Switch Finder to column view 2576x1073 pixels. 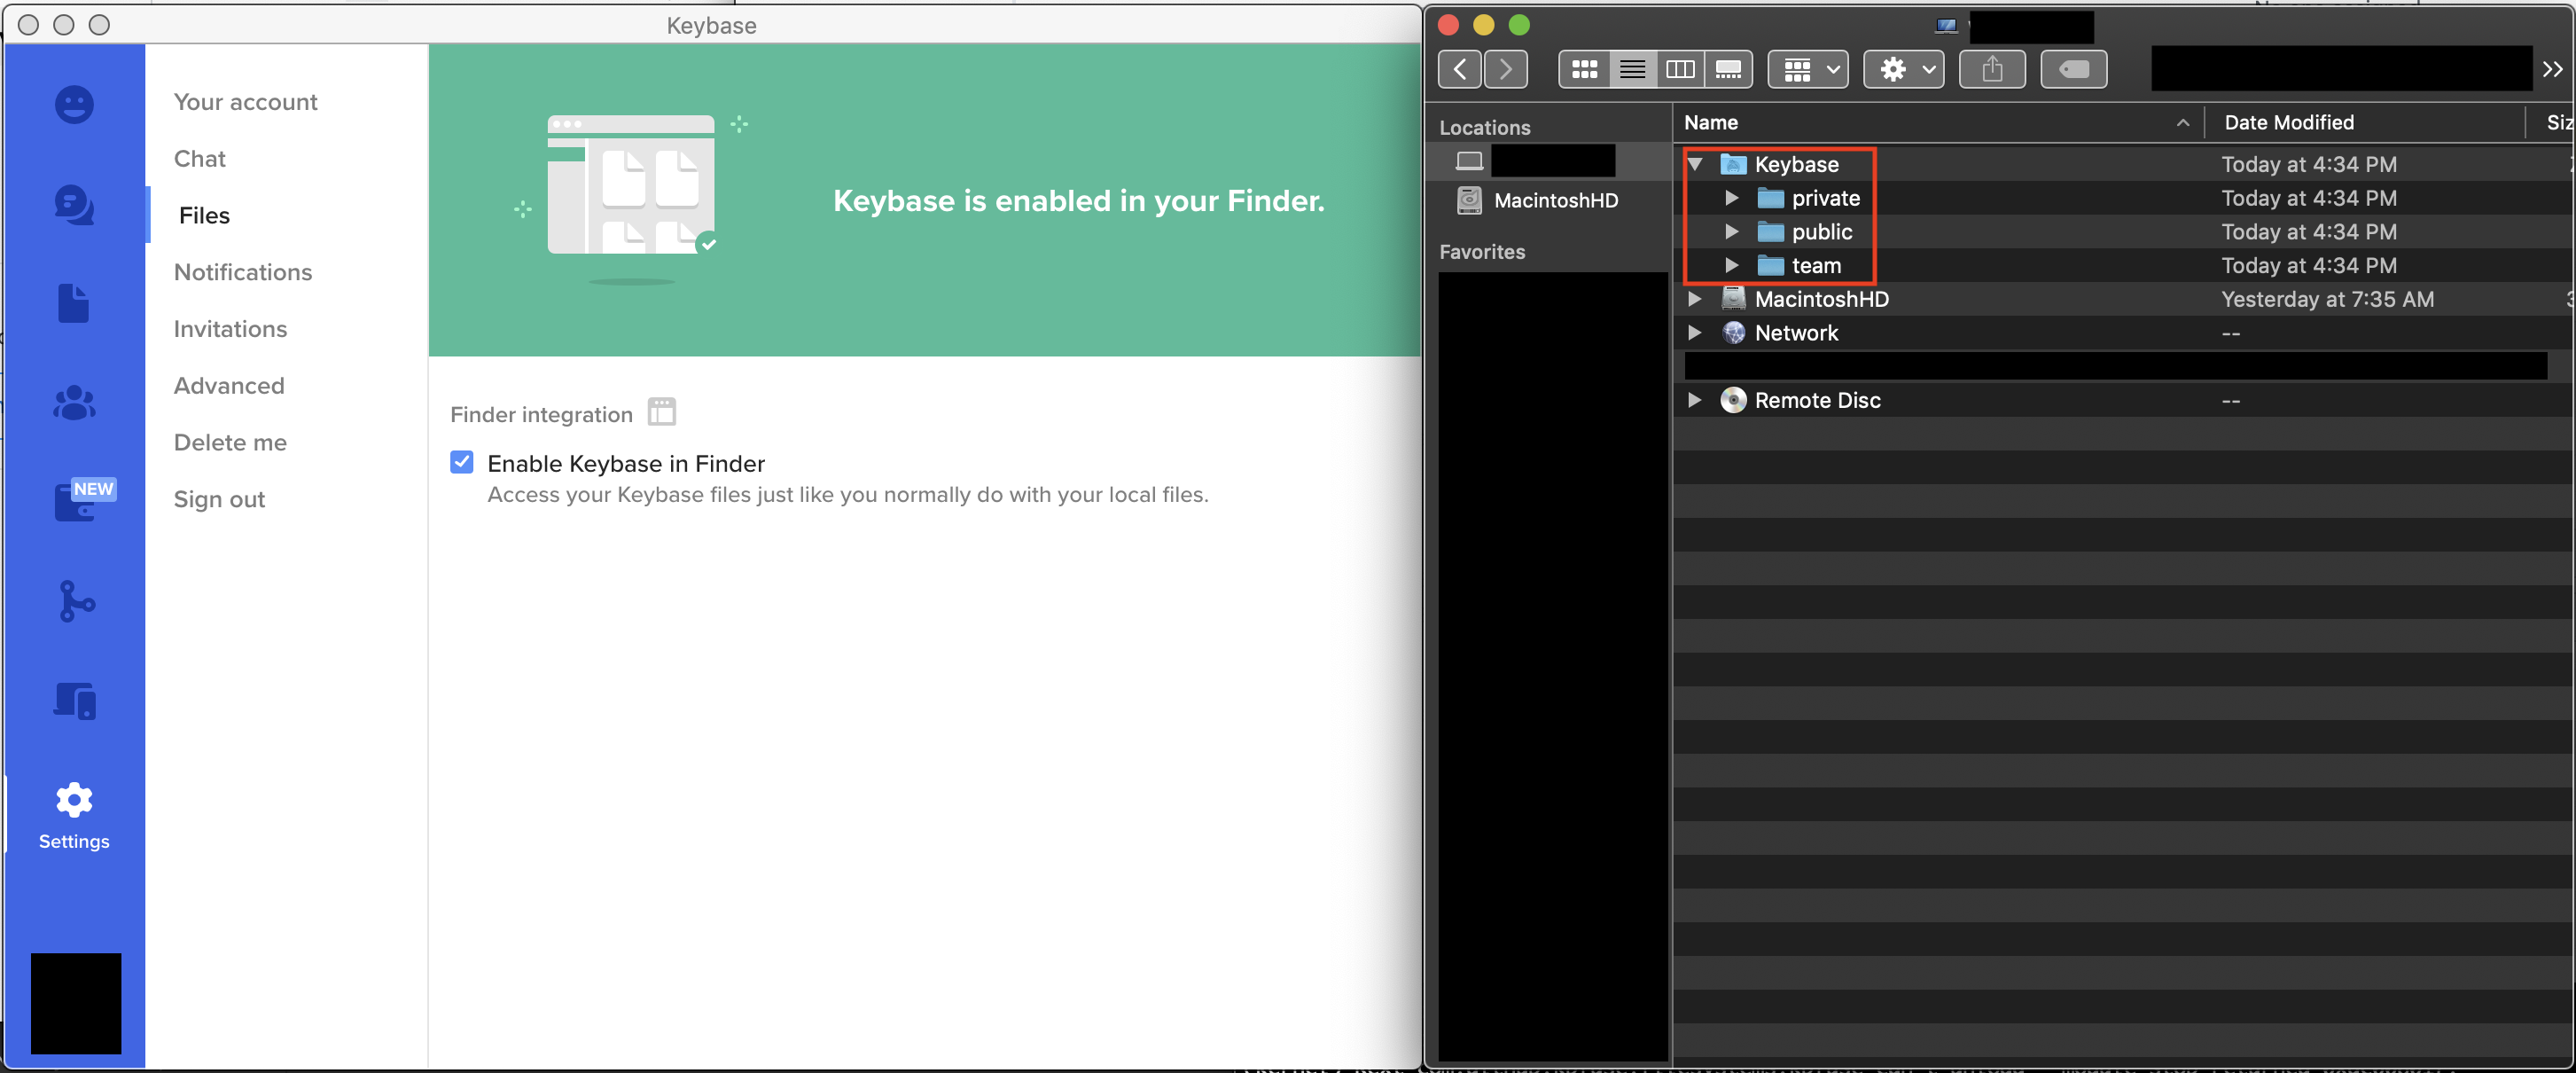pos(1680,69)
